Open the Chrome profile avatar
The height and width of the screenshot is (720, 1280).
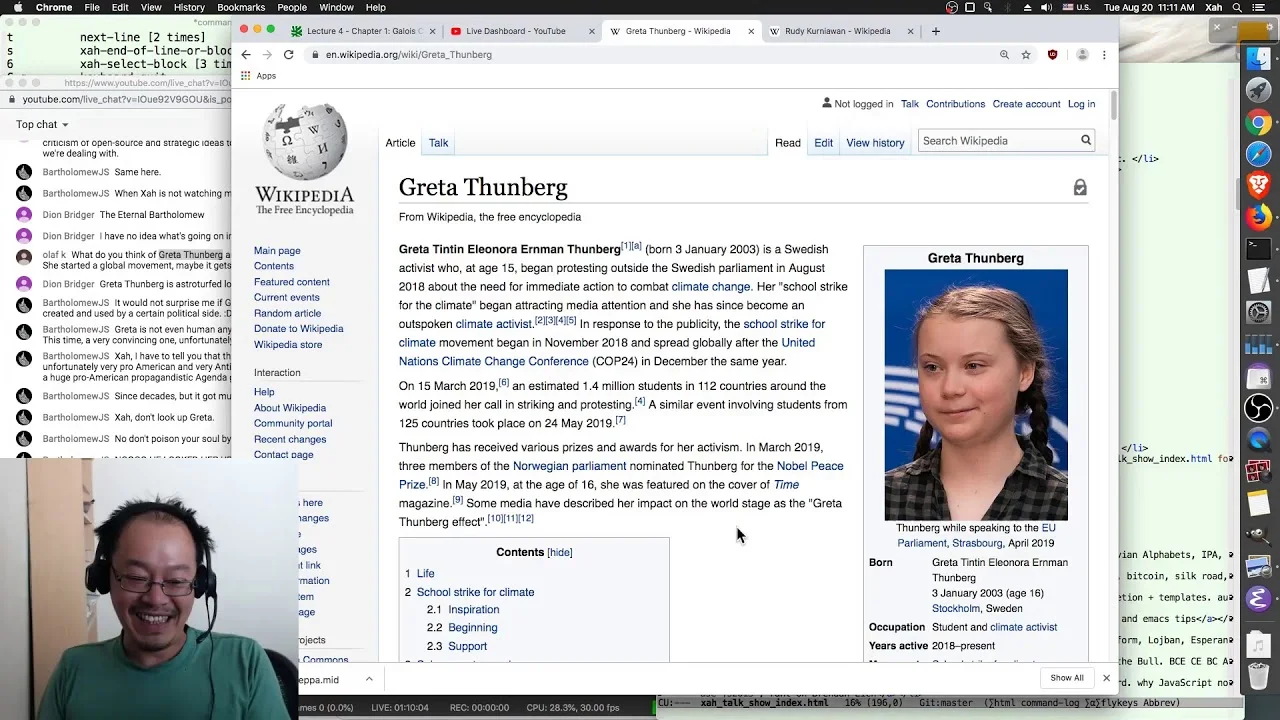coord(1082,55)
